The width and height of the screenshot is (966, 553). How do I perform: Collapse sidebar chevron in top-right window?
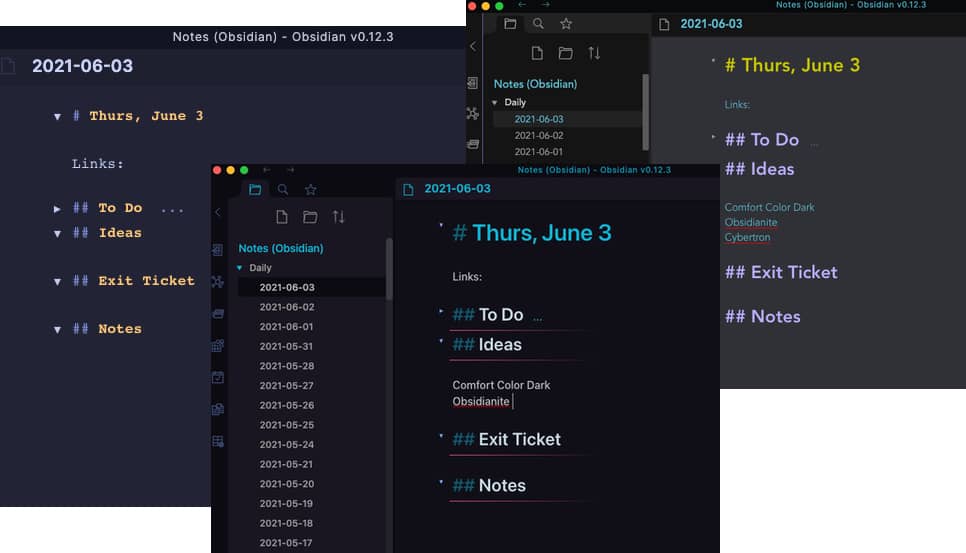pyautogui.click(x=473, y=46)
